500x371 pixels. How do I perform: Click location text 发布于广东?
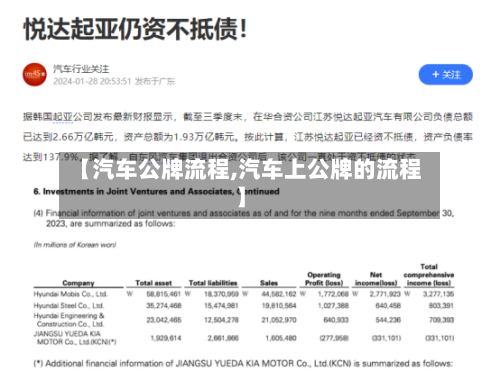155,81
